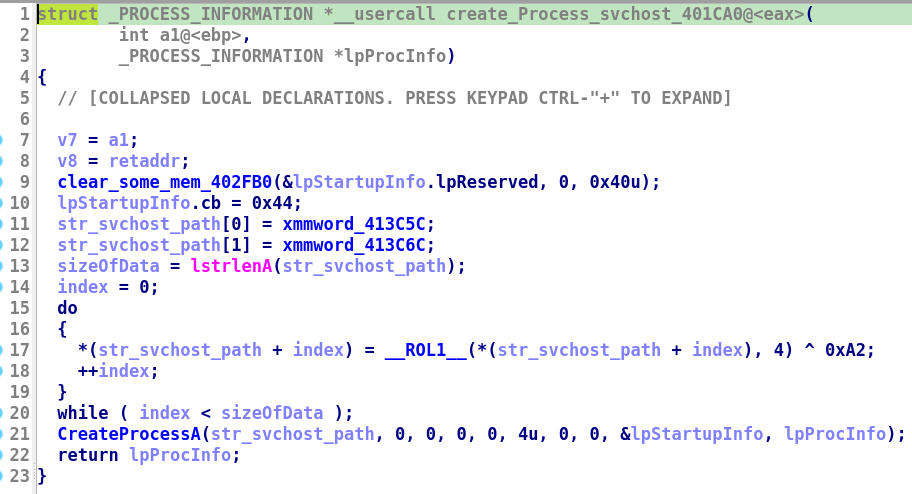Click __usercall calling convention keyword
This screenshot has height=494, width=912.
385,14
